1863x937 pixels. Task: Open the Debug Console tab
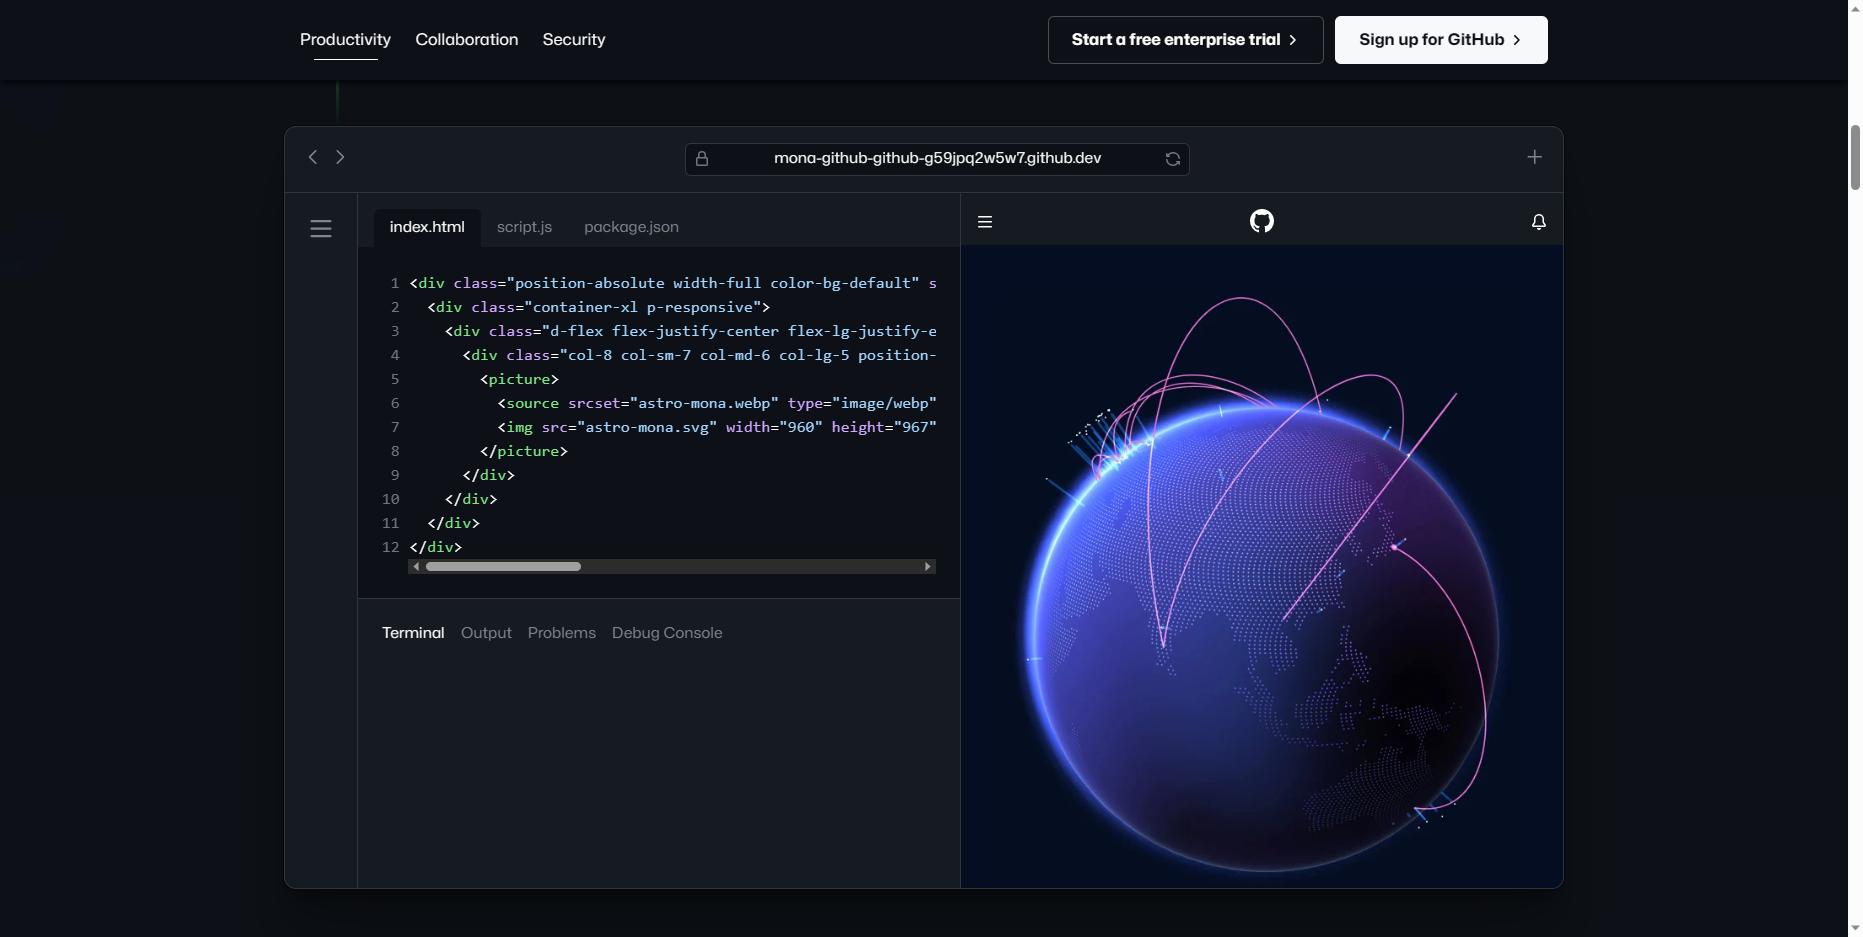click(667, 633)
